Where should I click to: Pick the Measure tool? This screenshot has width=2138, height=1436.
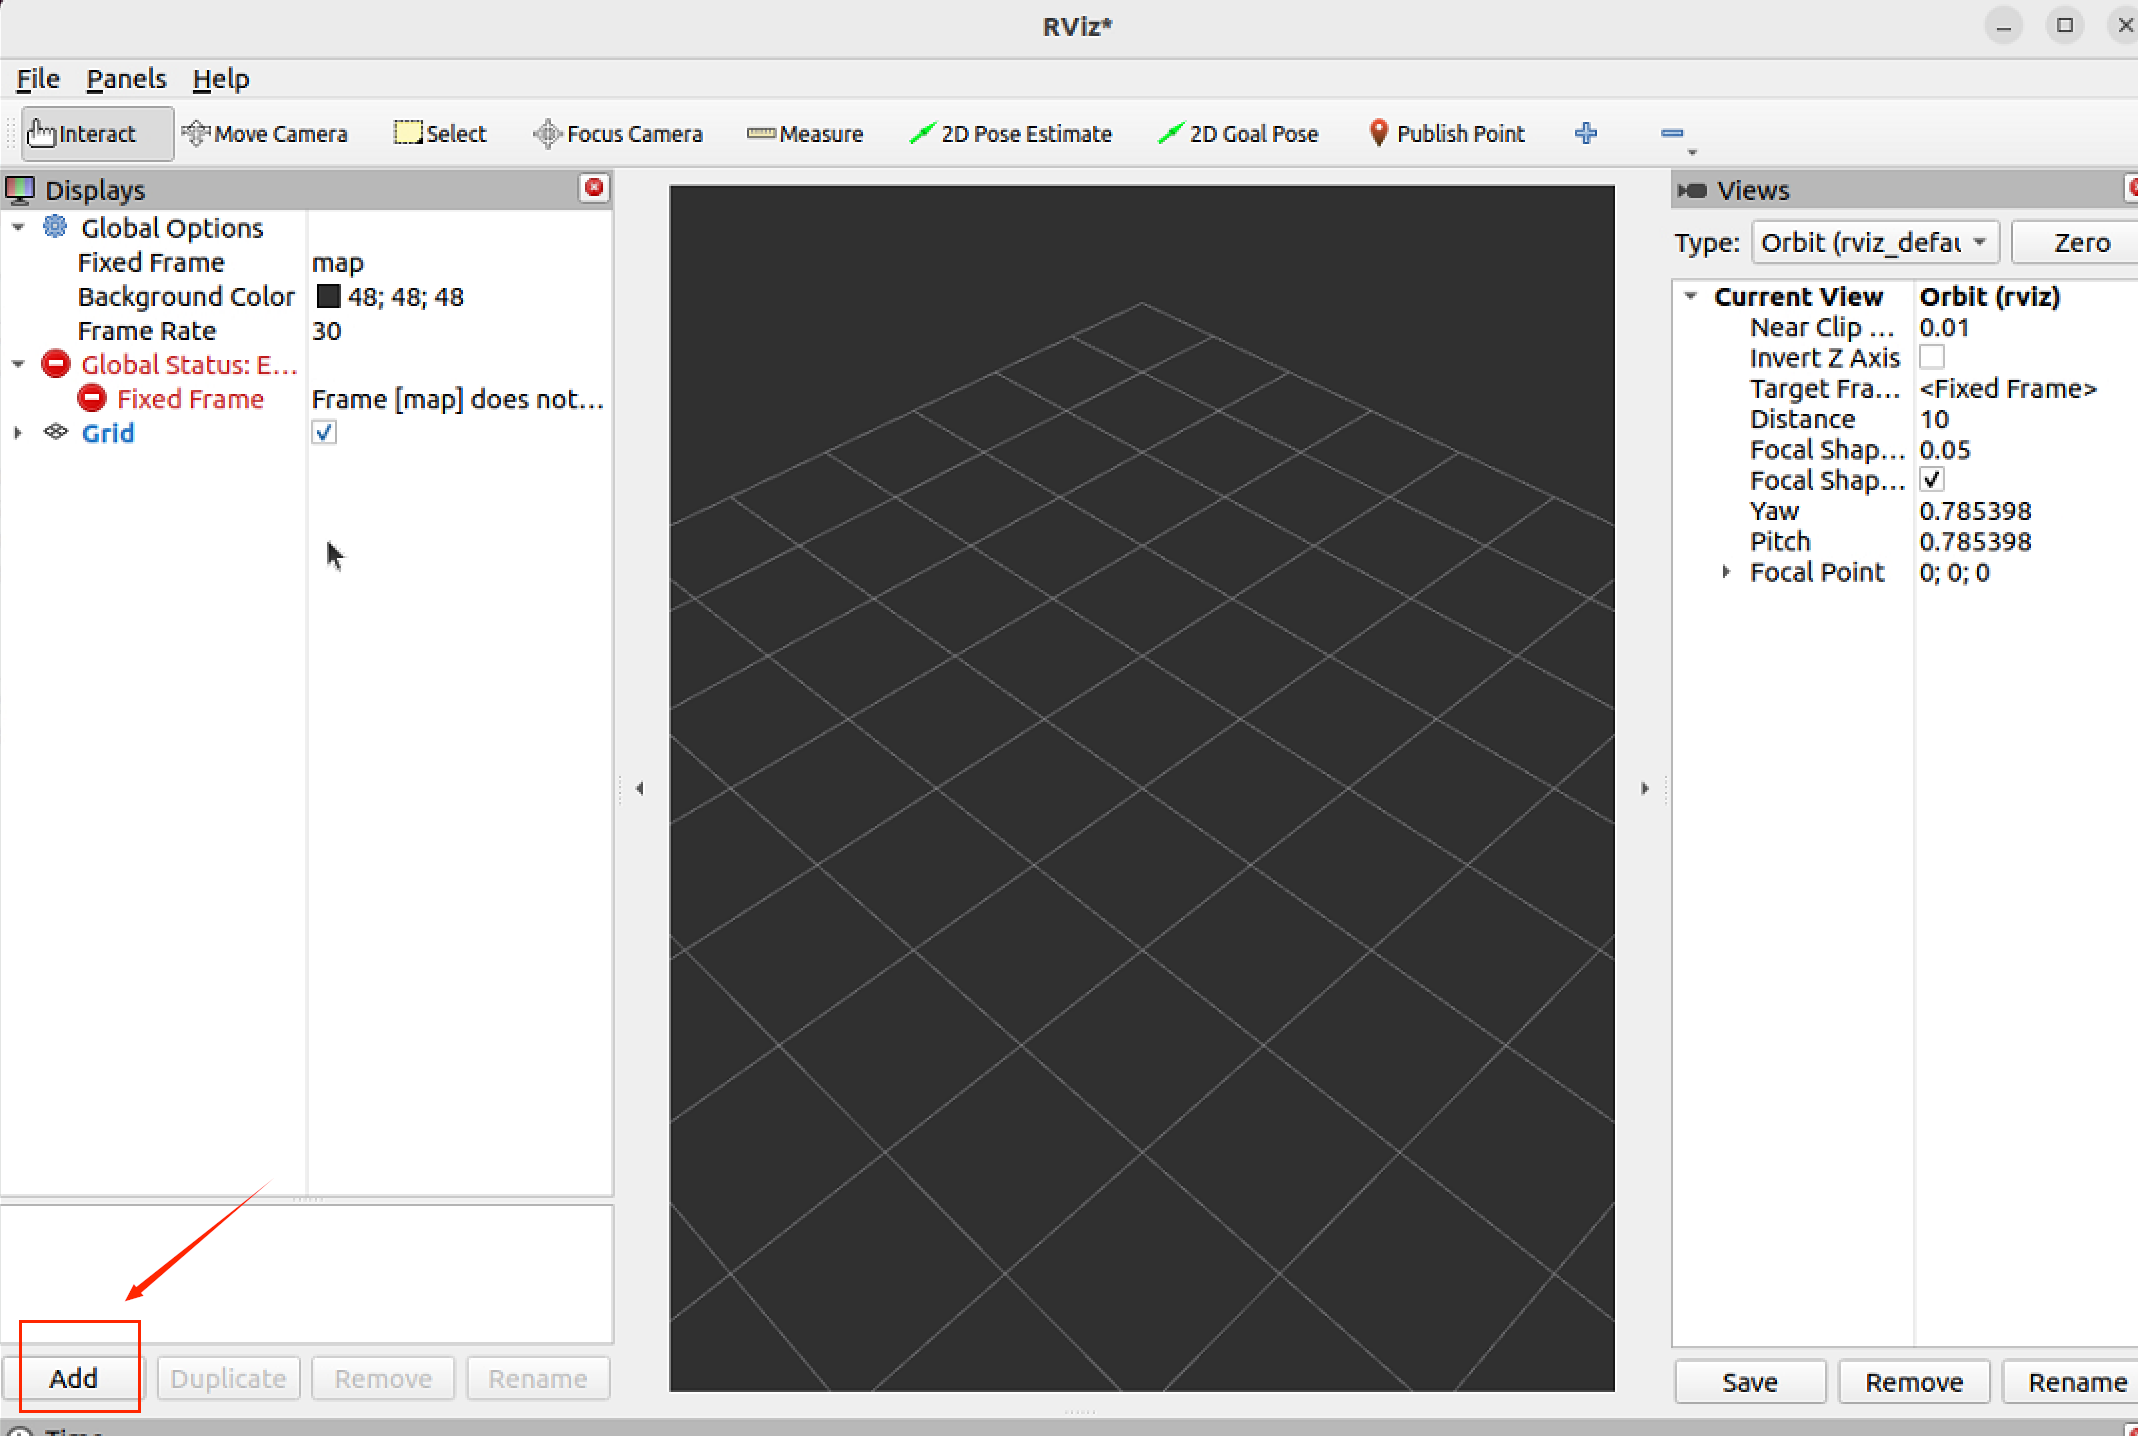pyautogui.click(x=806, y=134)
